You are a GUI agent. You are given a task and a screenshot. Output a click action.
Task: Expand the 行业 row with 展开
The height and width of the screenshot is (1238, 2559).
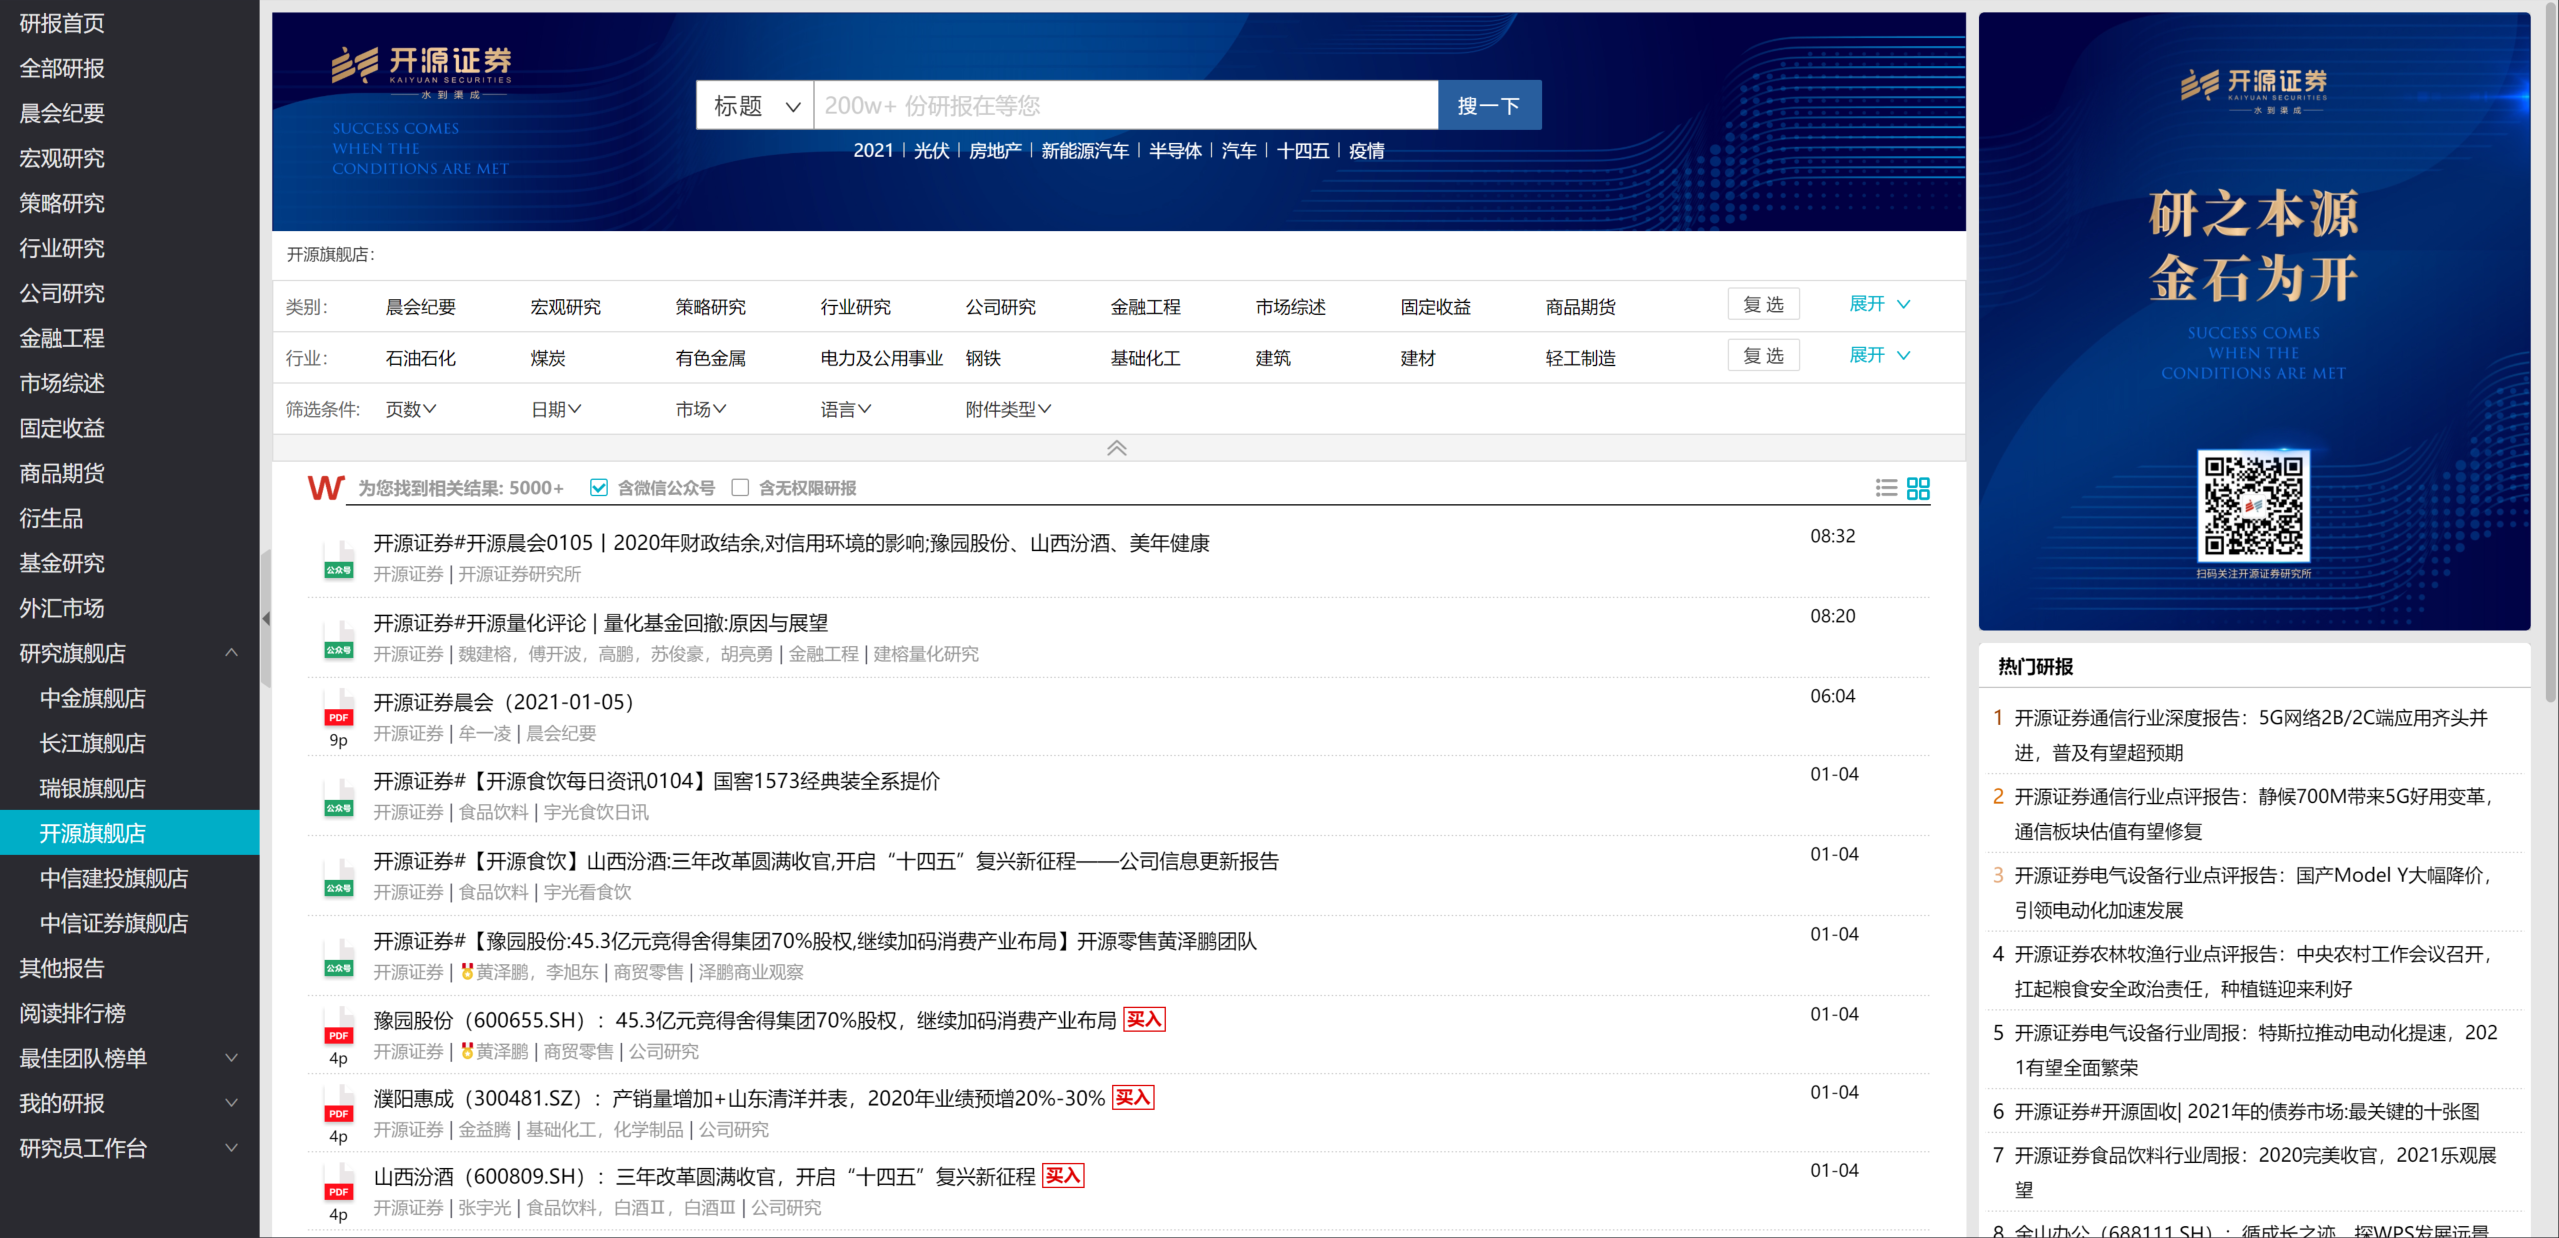pos(1879,355)
